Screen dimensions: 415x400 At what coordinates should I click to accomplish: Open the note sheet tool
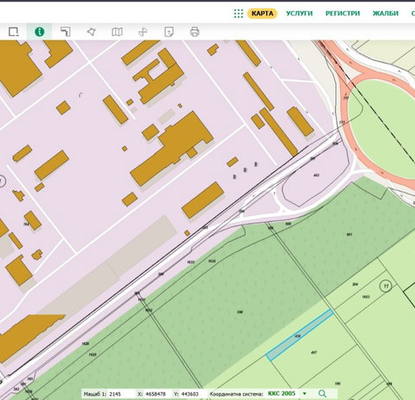tap(169, 32)
